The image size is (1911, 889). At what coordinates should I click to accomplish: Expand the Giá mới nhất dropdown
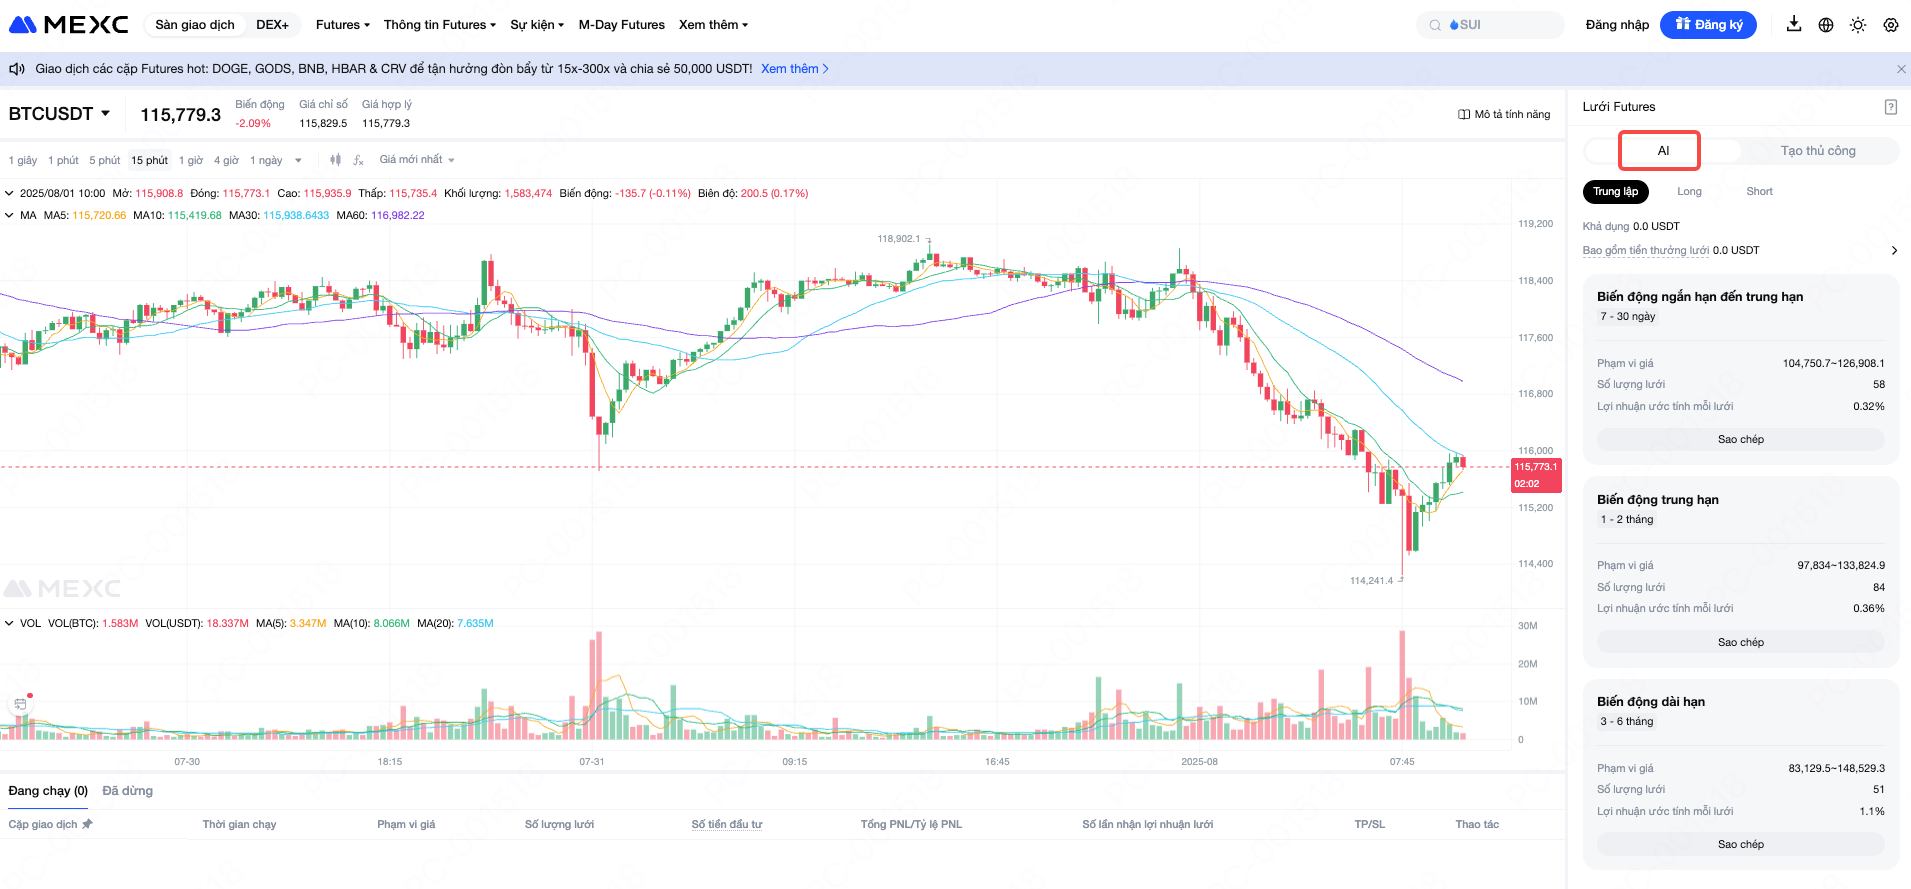(417, 160)
